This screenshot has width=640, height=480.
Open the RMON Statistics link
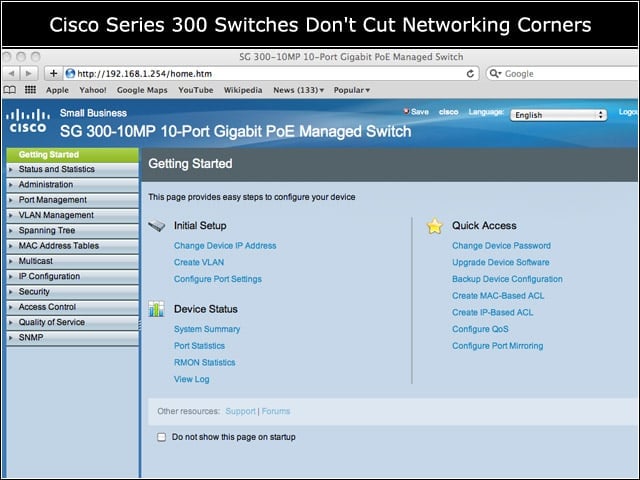point(204,362)
